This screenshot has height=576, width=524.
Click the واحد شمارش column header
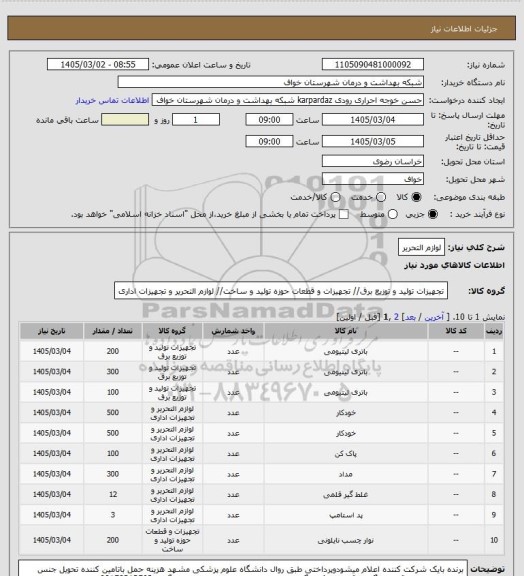pos(233,331)
